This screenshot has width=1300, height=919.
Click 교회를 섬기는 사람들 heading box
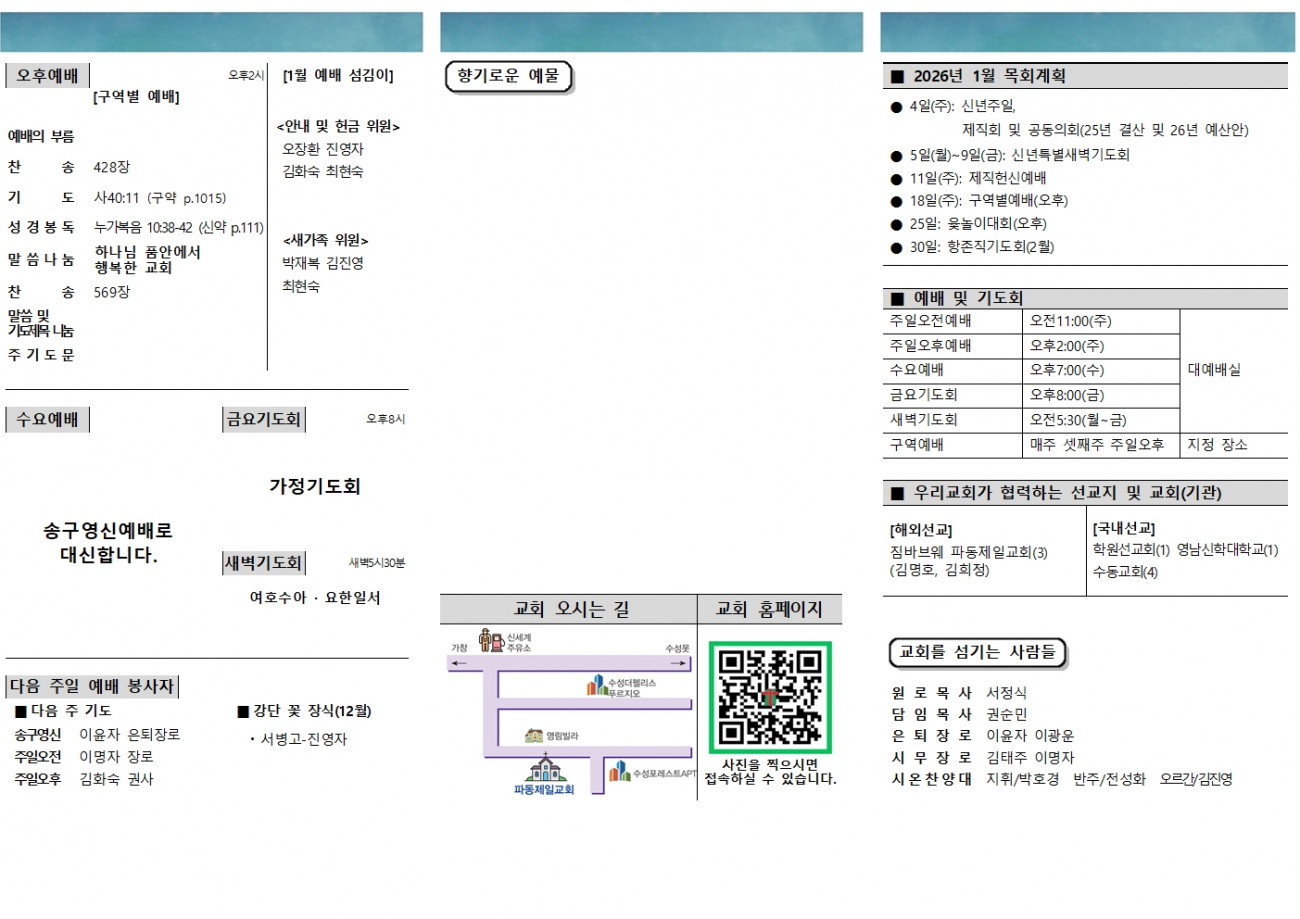pyautogui.click(x=978, y=652)
